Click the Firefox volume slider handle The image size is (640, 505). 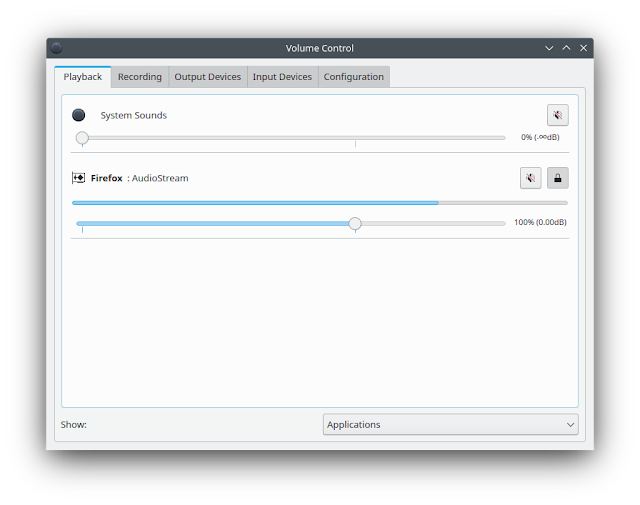(x=355, y=223)
